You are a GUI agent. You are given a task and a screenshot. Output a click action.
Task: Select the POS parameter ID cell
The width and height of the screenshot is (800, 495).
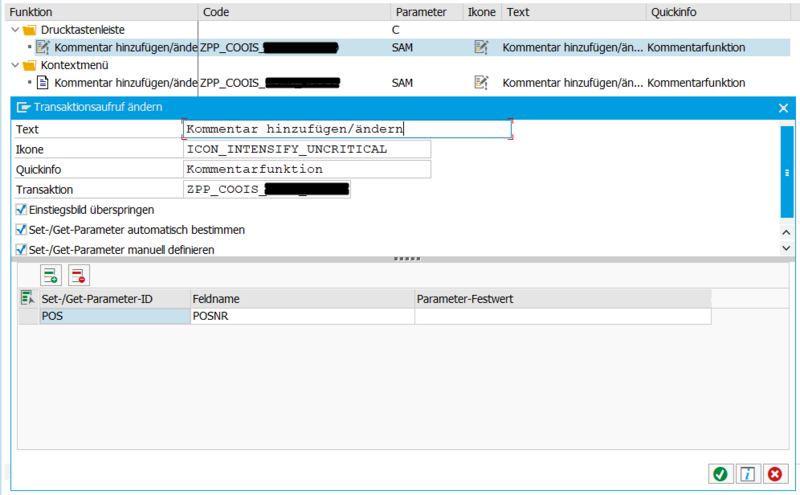pyautogui.click(x=115, y=316)
